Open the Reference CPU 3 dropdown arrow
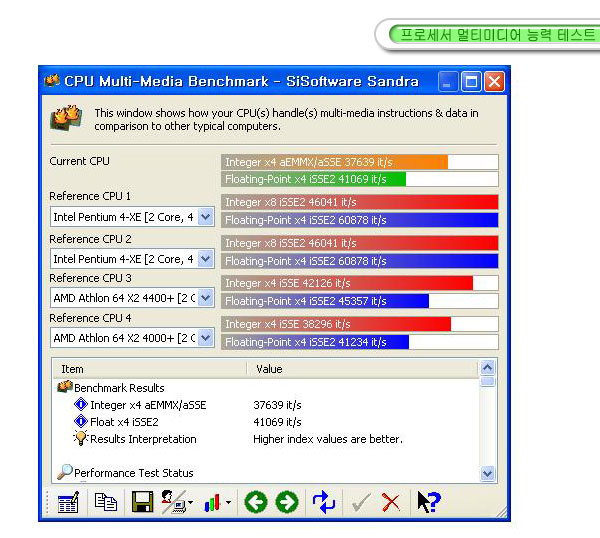The width and height of the screenshot is (600, 538). click(x=206, y=298)
